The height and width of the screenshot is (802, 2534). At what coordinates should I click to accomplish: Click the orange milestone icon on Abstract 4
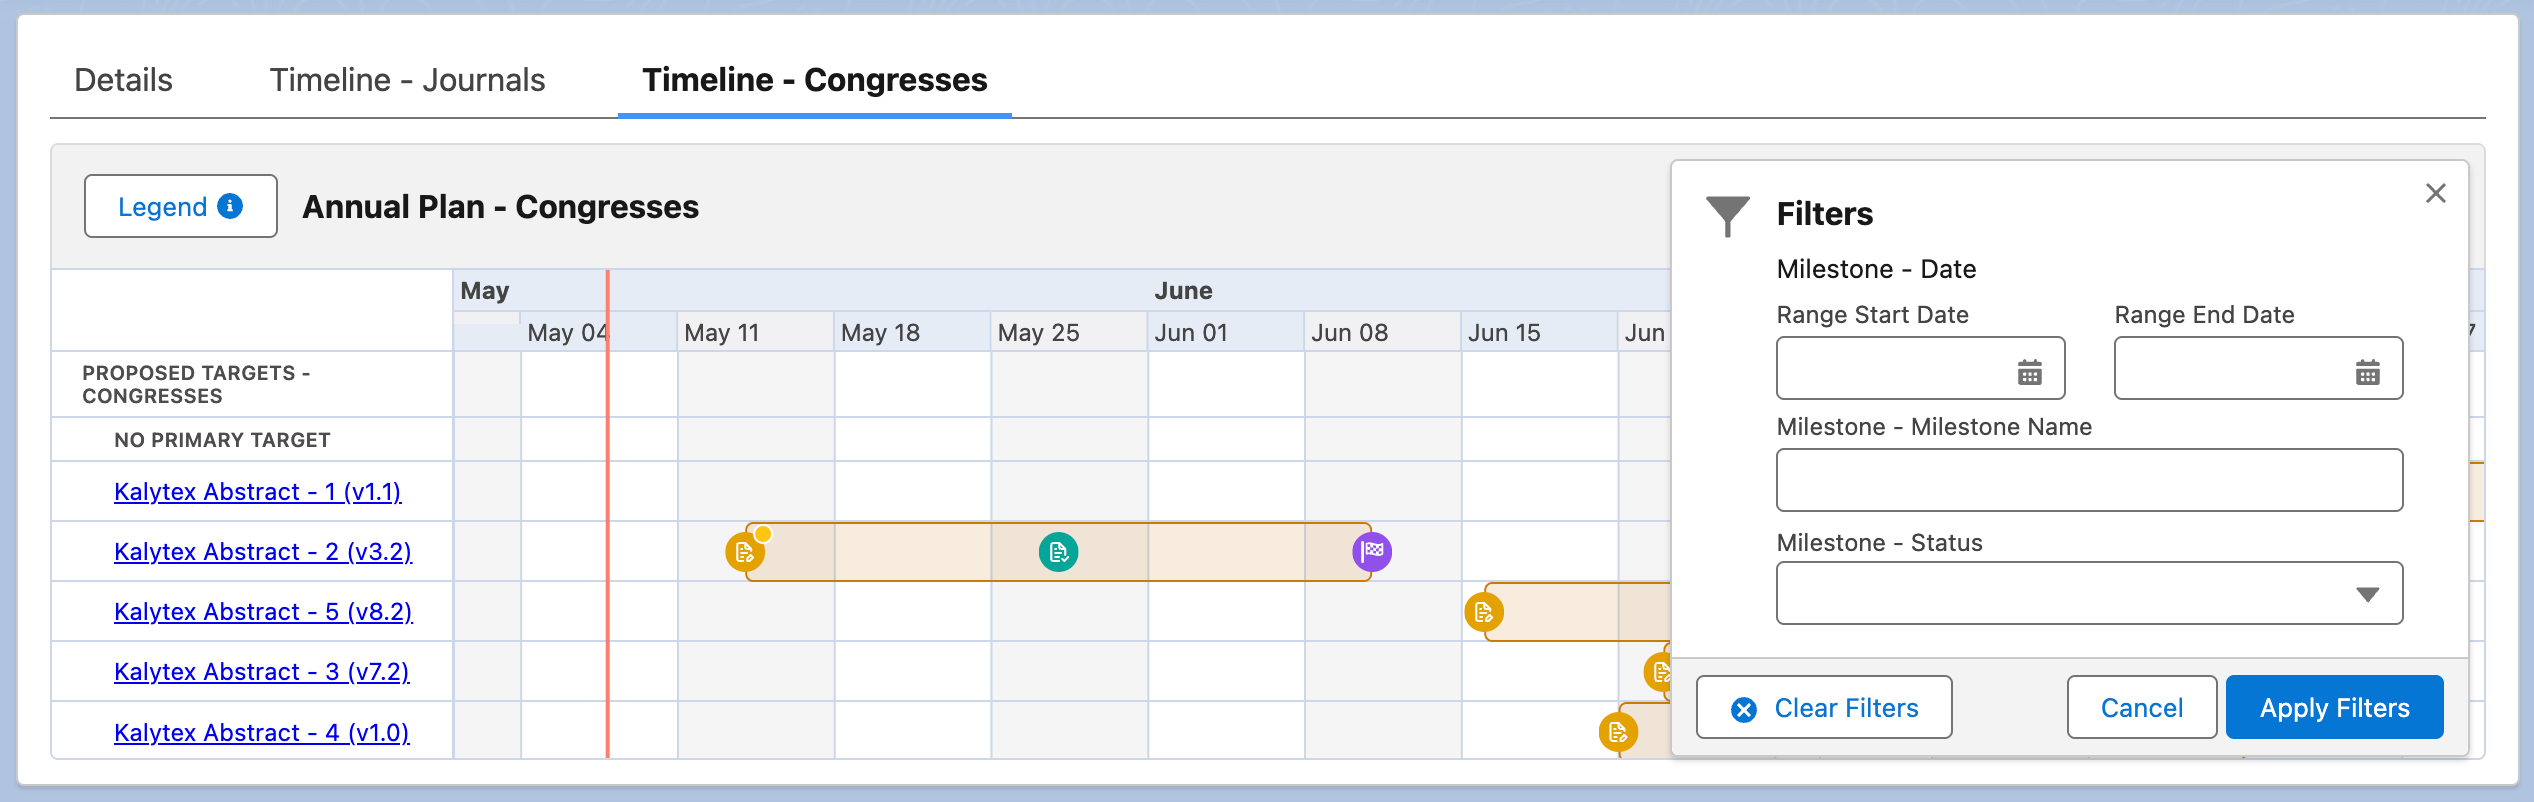pyautogui.click(x=1618, y=733)
